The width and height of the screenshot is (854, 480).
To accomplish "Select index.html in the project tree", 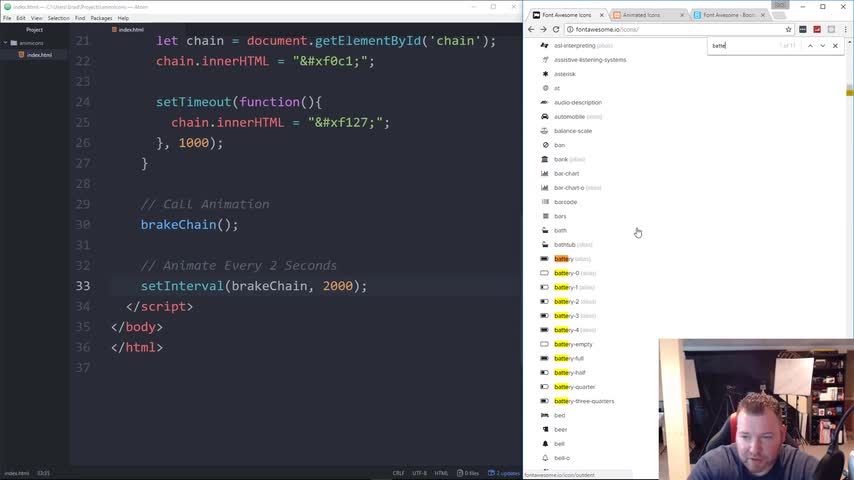I will (39, 54).
